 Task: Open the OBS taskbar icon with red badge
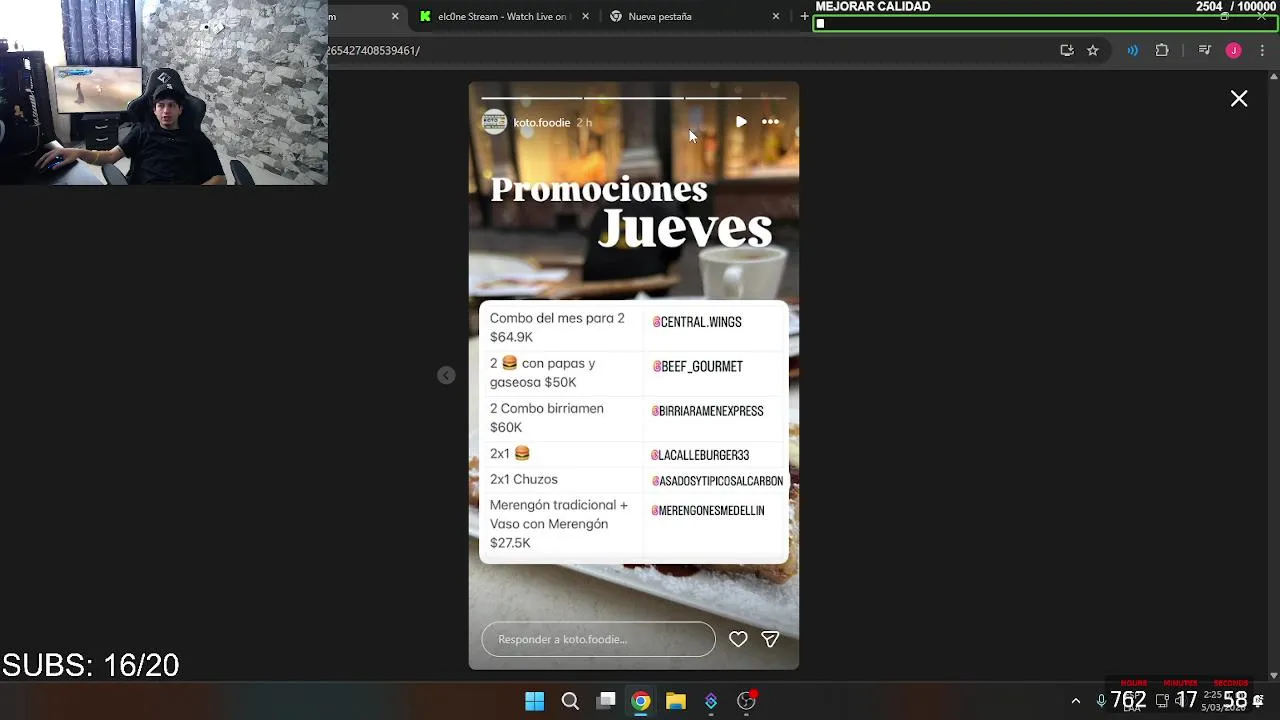747,700
